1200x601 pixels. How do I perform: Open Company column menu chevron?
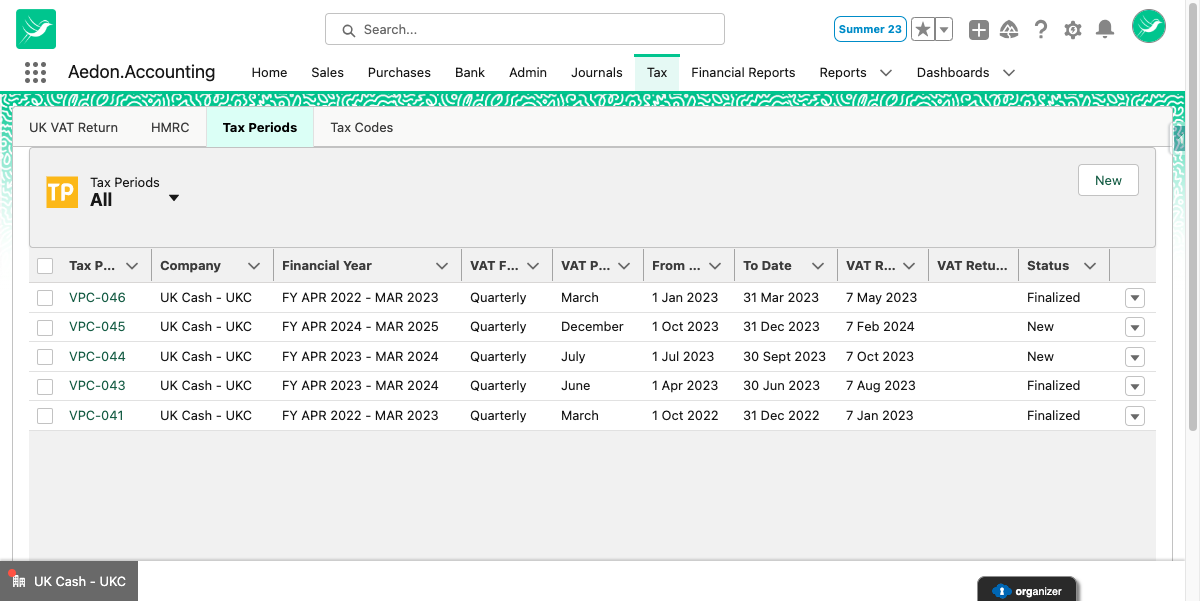(x=254, y=266)
